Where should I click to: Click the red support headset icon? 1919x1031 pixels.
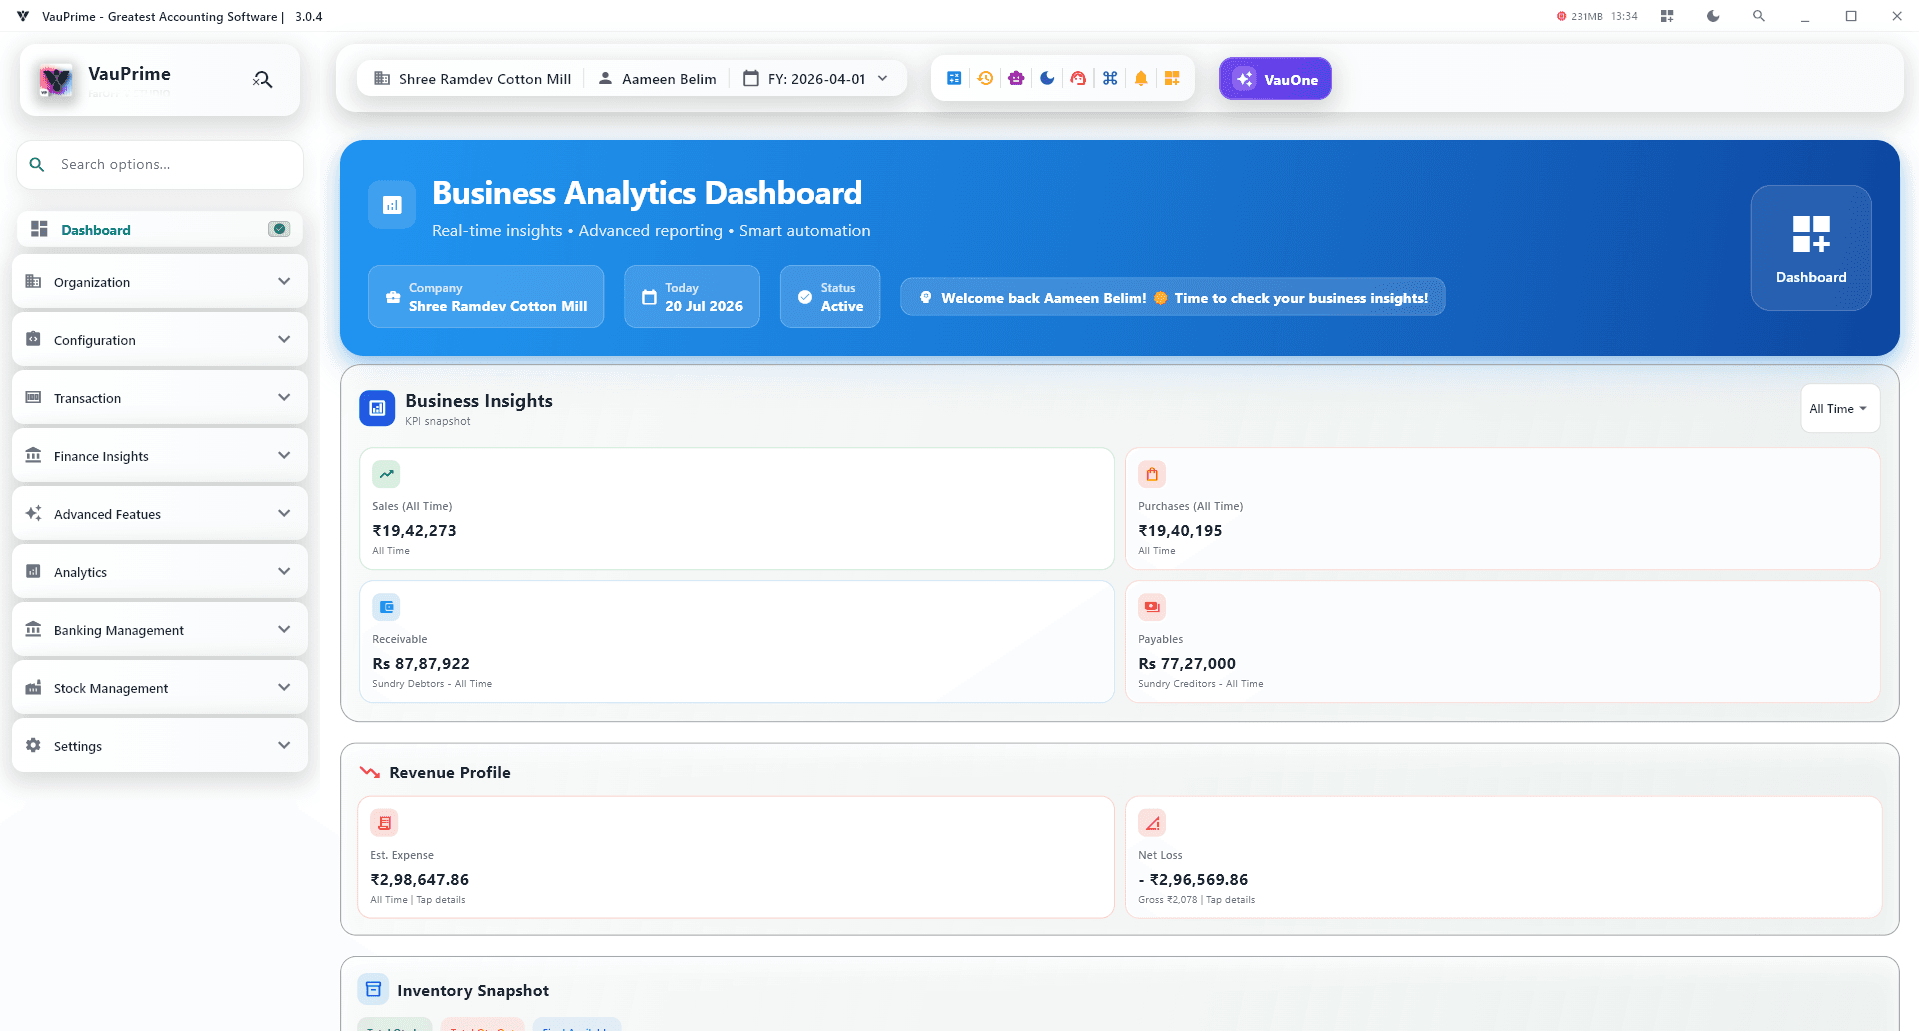click(x=1078, y=79)
